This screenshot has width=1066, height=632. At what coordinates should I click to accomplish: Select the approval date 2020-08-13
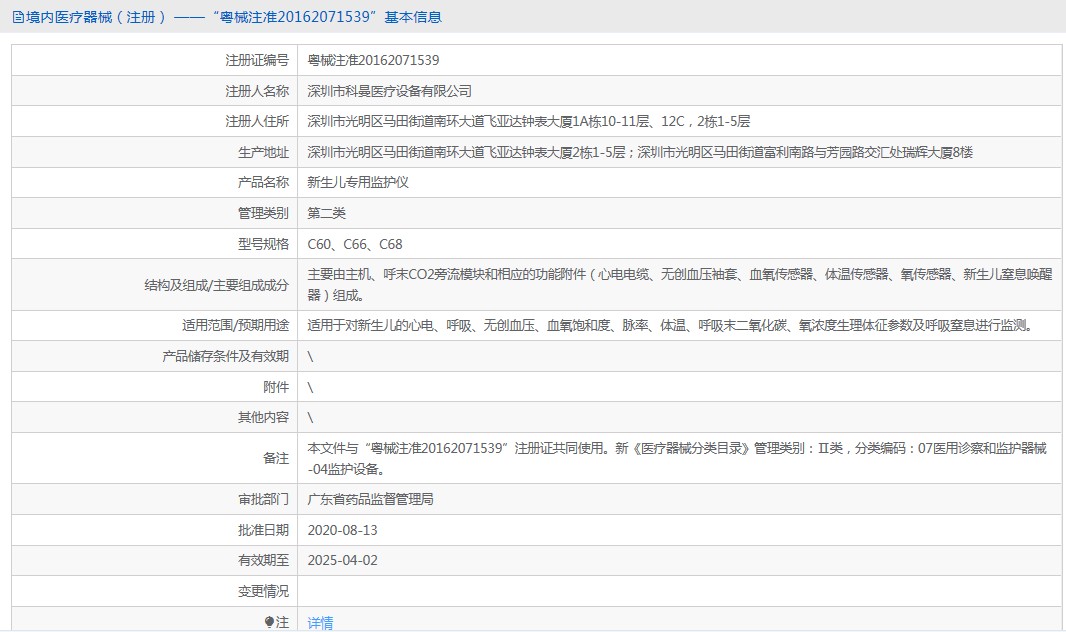(x=343, y=530)
